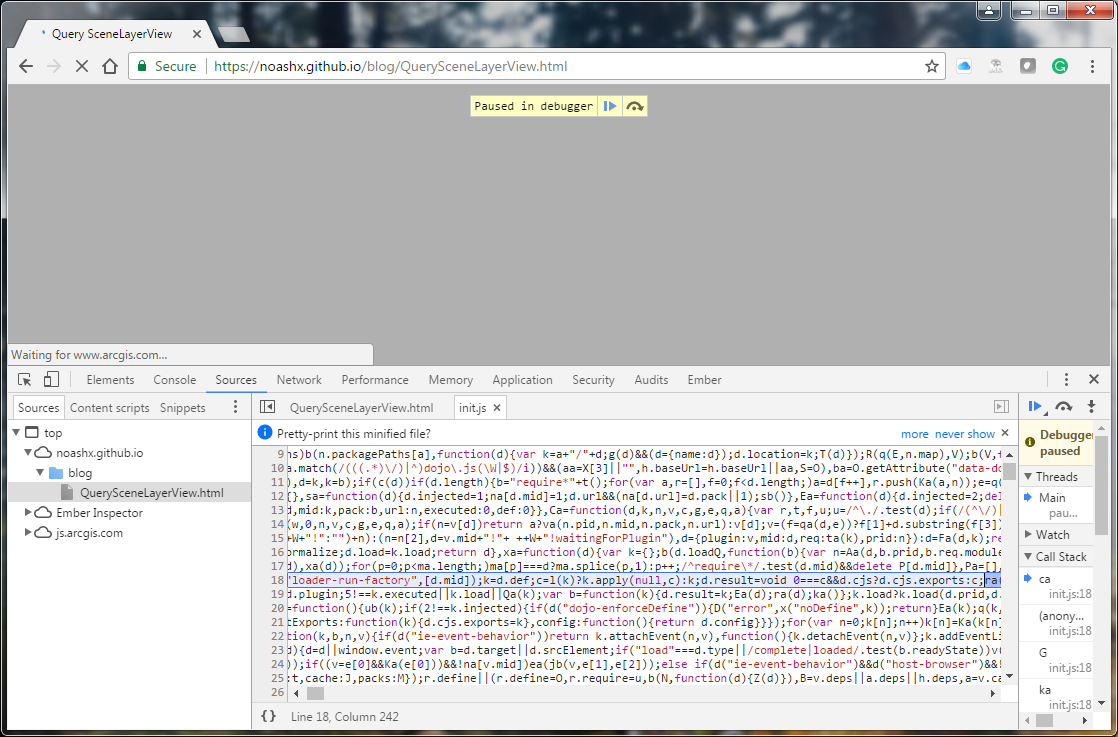Go back to the previous page
The width and height of the screenshot is (1118, 737).
[26, 66]
